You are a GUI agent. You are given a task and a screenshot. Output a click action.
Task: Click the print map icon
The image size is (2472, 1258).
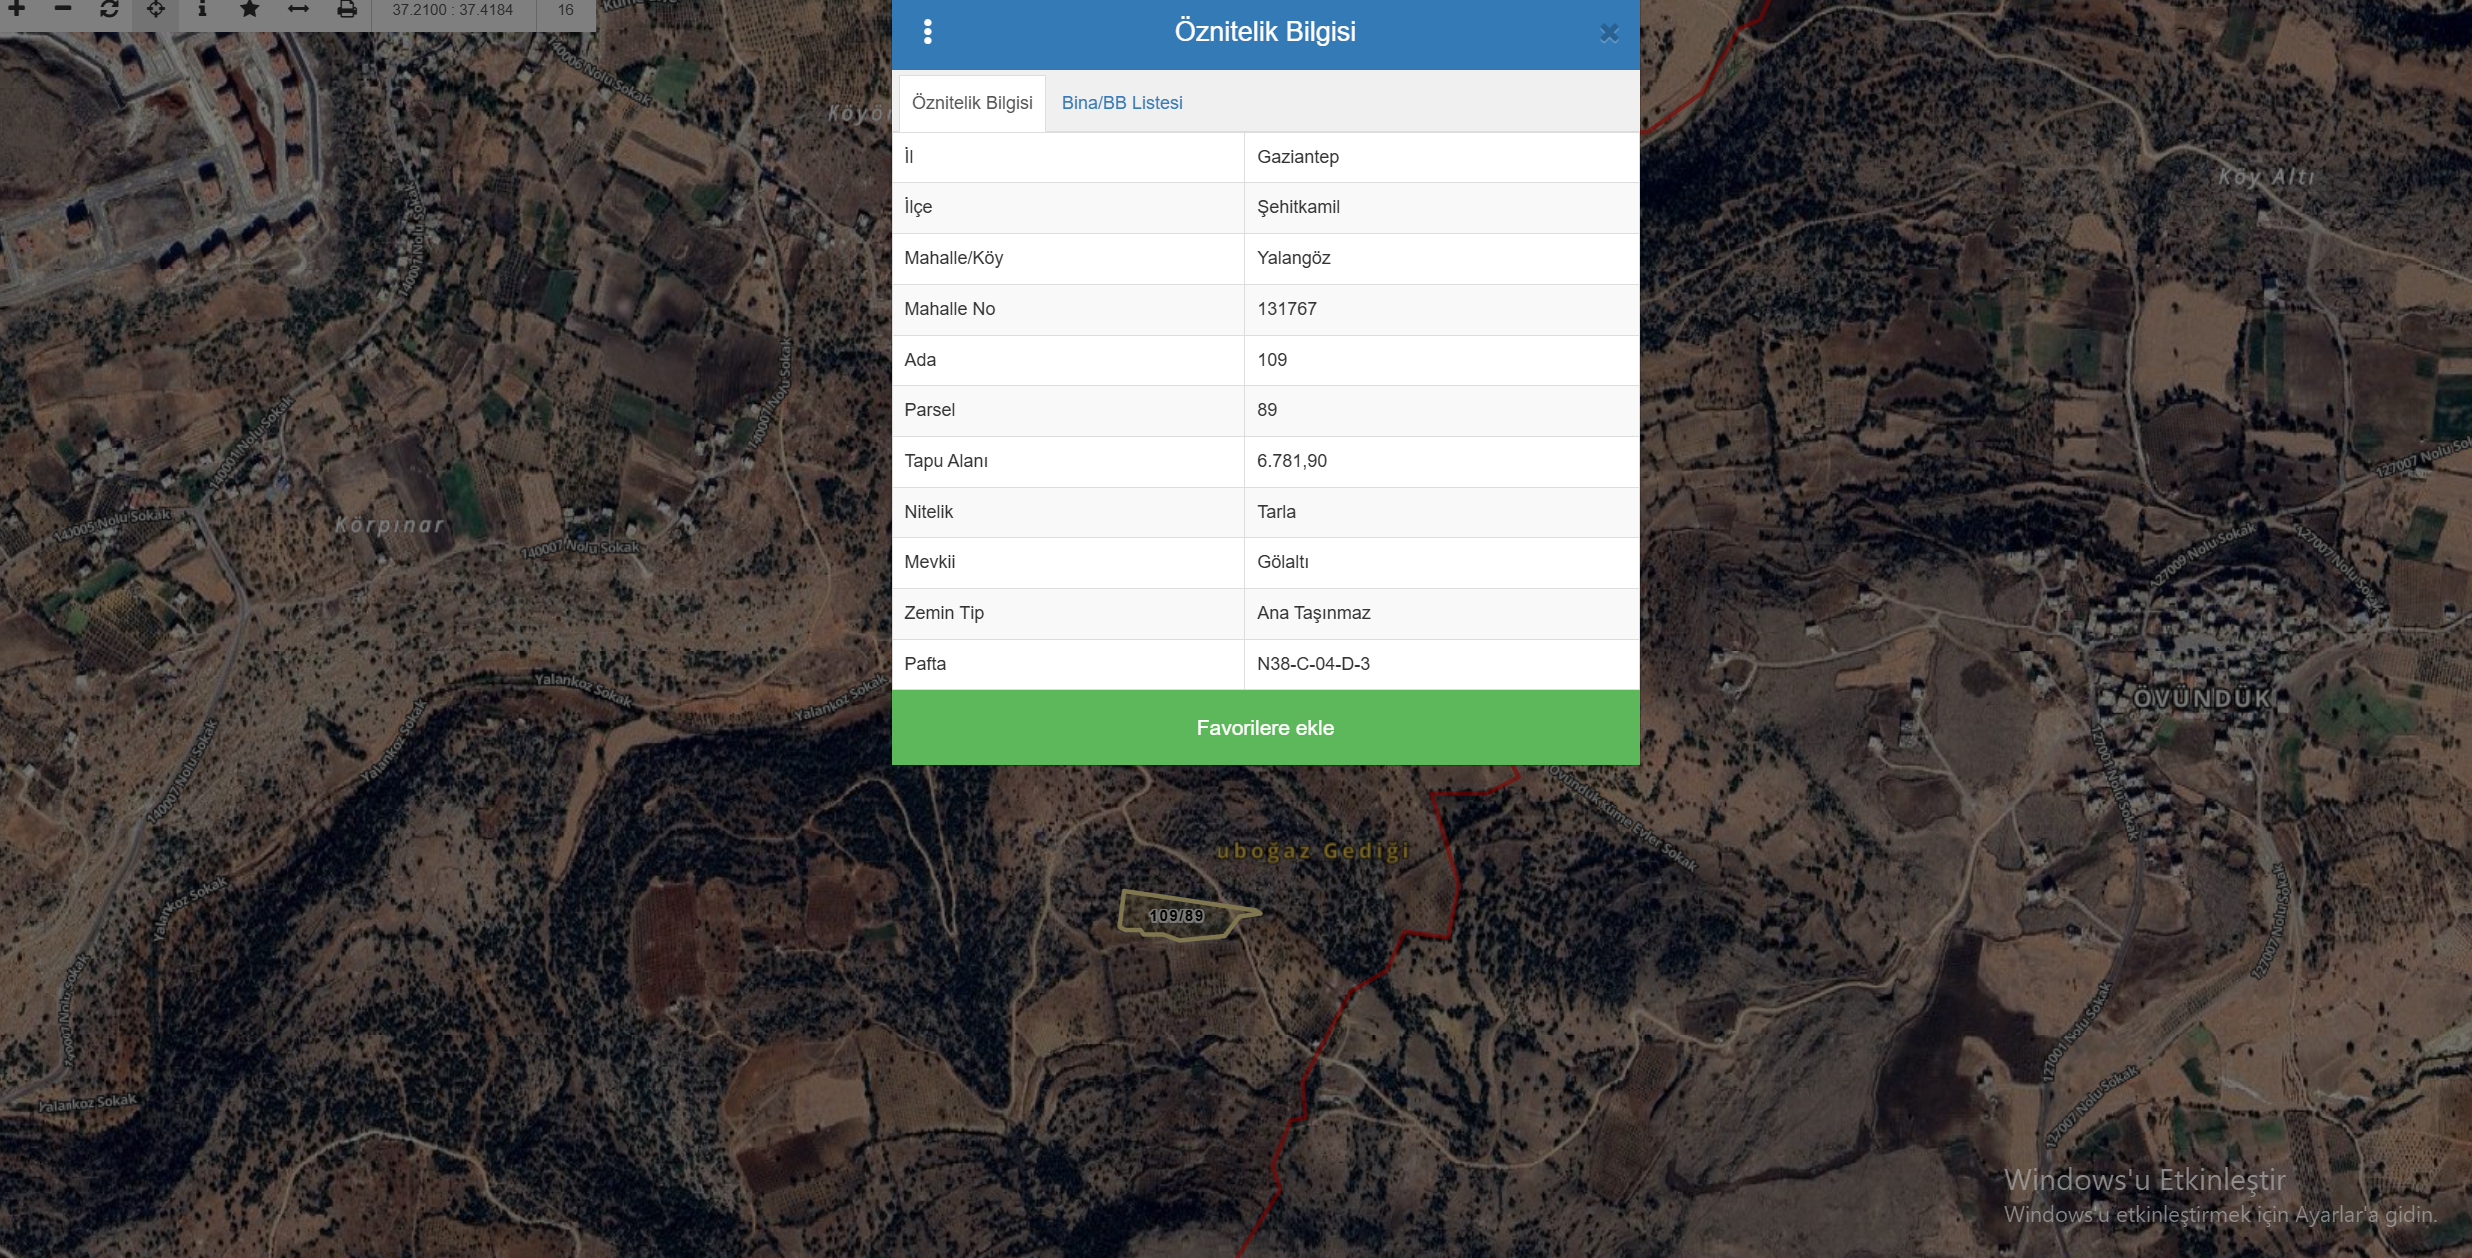346,9
